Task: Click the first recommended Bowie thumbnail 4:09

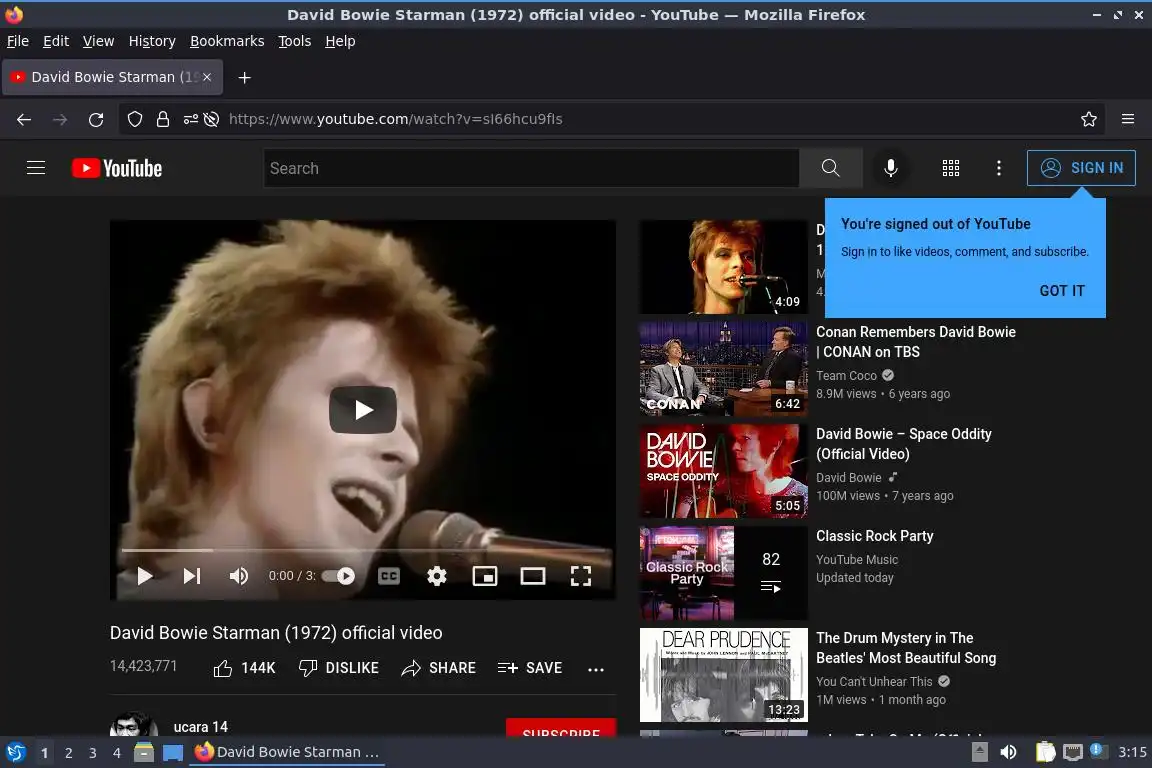Action: point(724,267)
